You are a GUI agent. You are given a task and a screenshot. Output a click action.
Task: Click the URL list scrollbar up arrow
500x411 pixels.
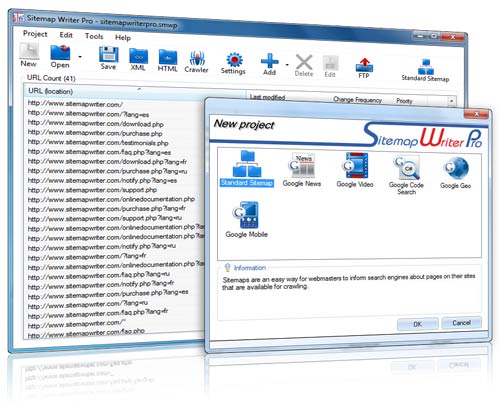tap(452, 101)
